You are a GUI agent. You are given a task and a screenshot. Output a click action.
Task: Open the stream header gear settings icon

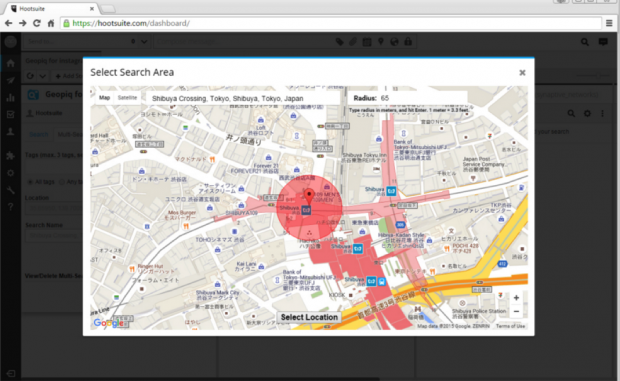(x=587, y=113)
